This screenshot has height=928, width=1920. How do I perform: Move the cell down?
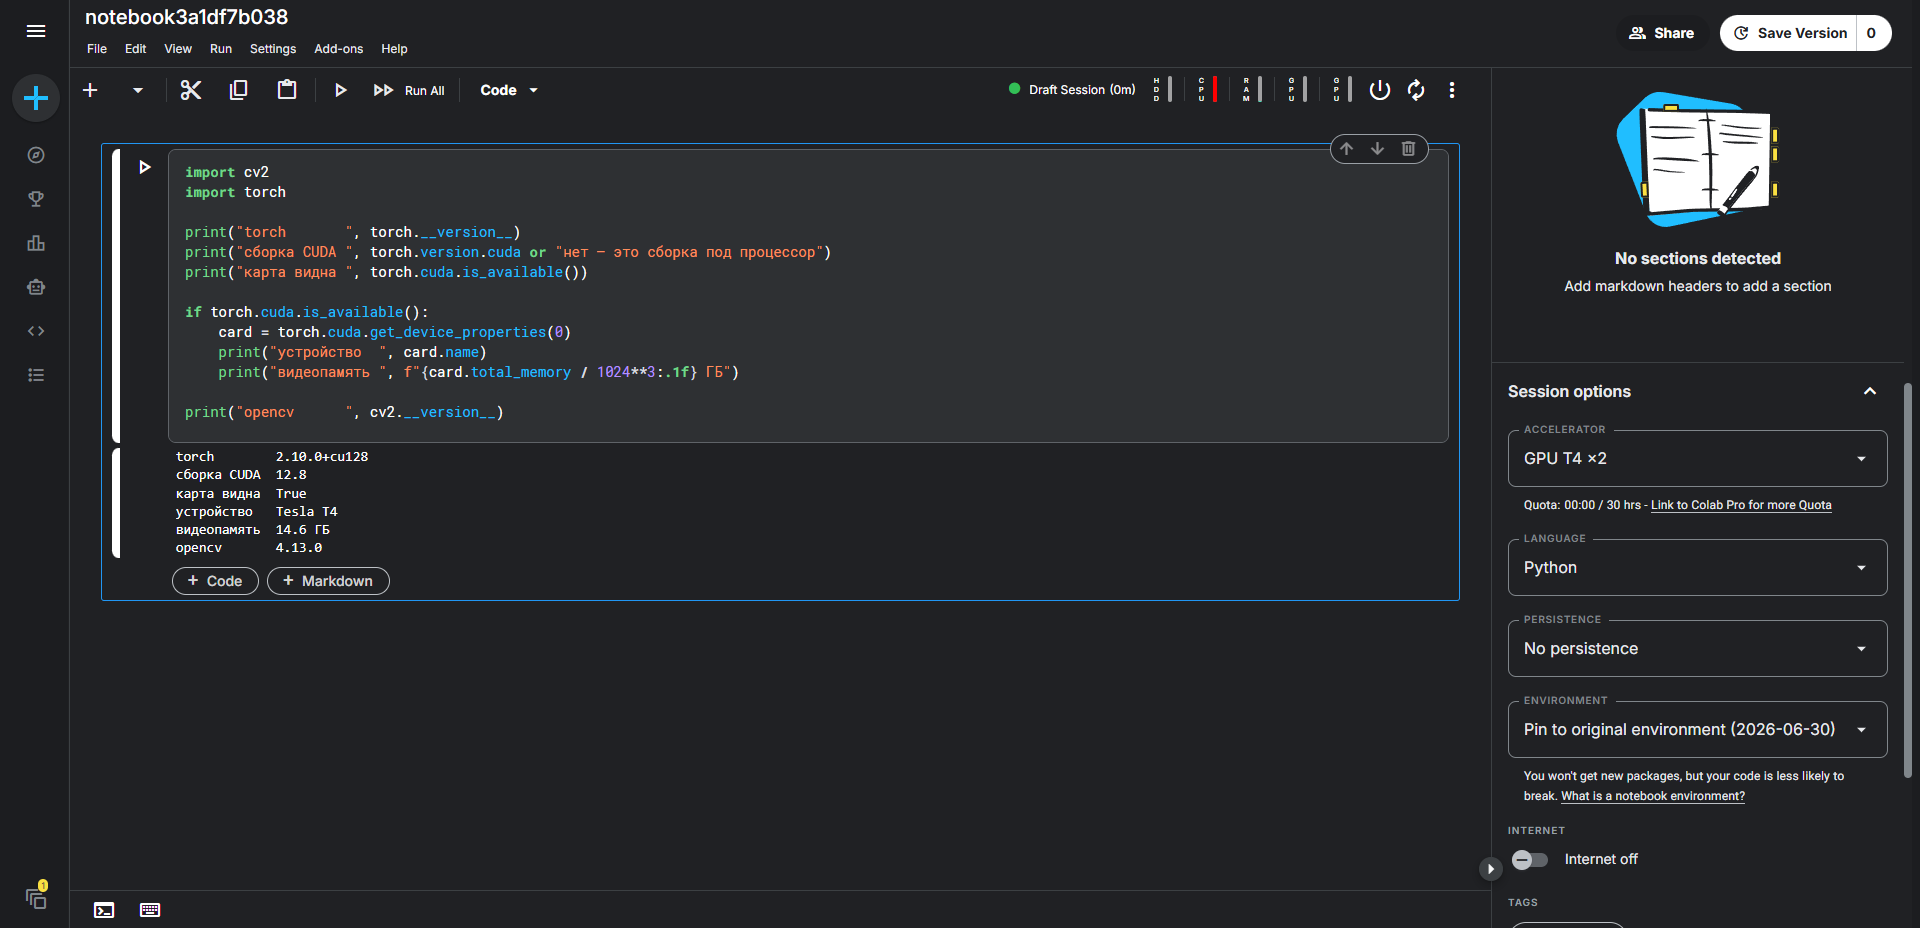(1377, 149)
